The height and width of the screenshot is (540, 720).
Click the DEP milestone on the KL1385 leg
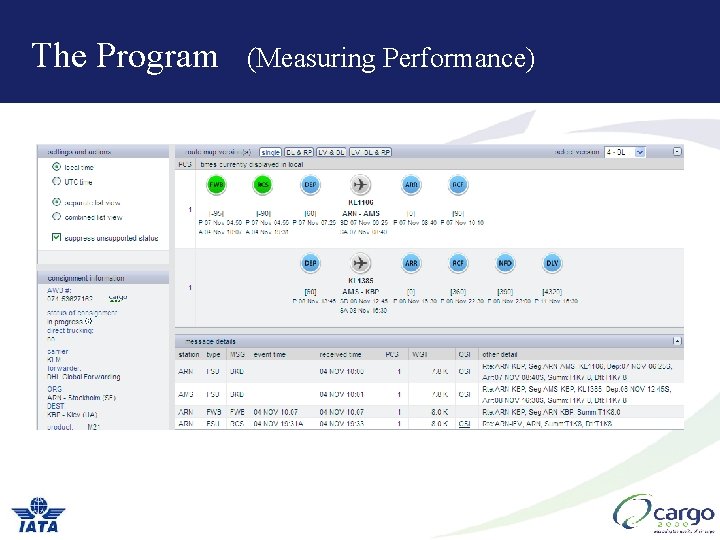pyautogui.click(x=310, y=263)
